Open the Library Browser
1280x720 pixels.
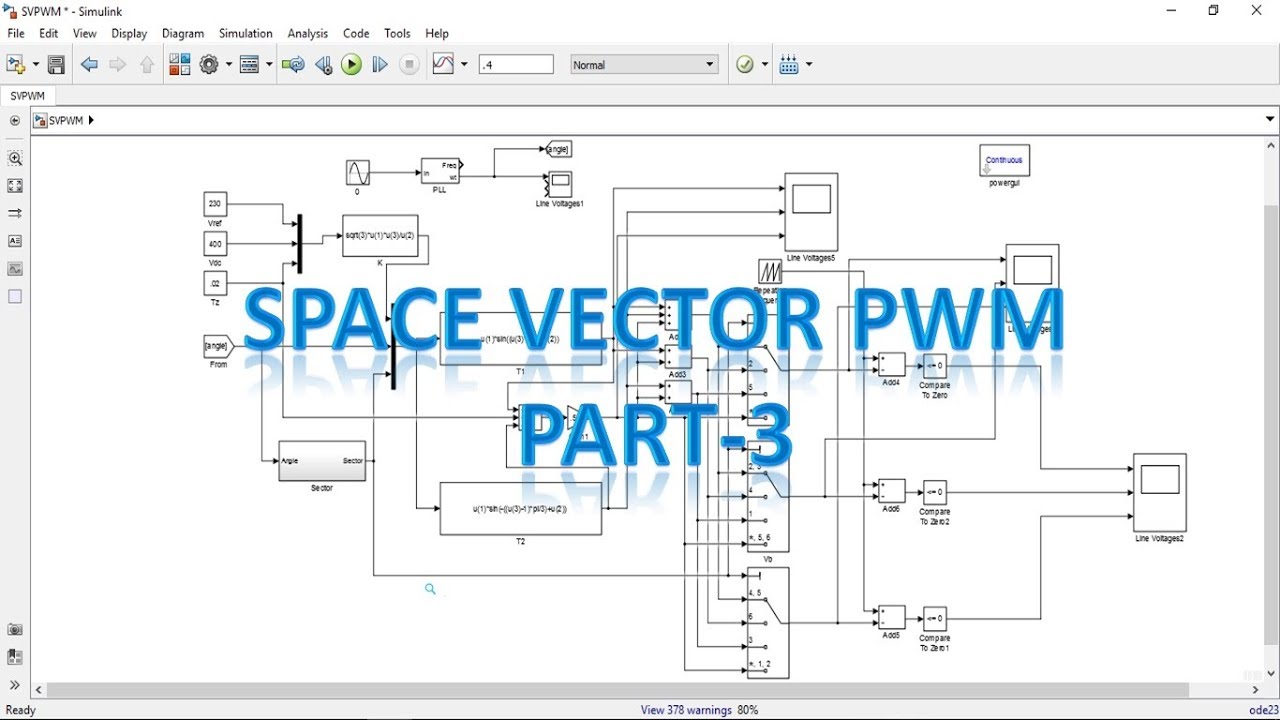(x=179, y=65)
